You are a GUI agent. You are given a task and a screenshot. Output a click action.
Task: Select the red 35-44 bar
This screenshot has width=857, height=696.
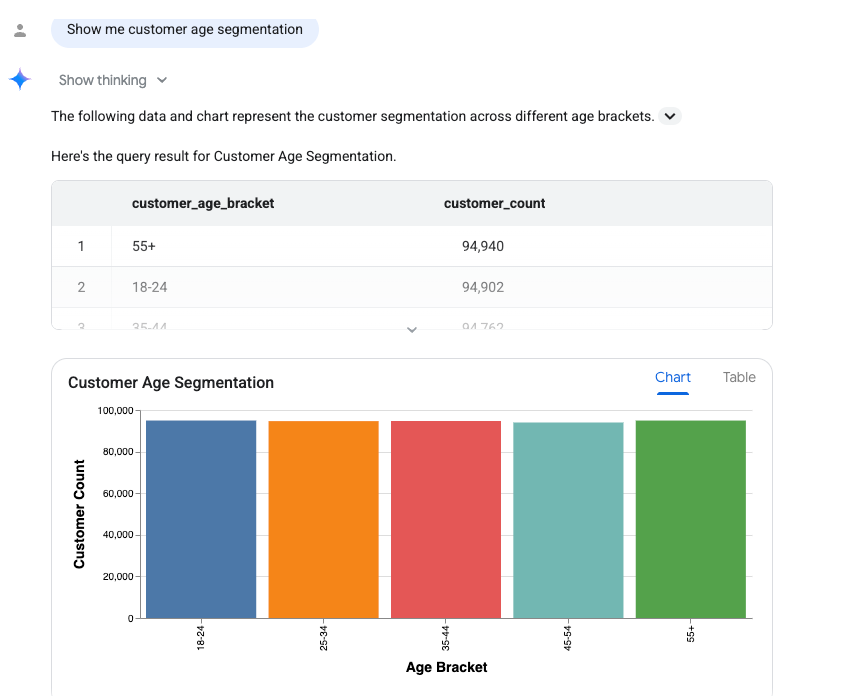tap(446, 519)
